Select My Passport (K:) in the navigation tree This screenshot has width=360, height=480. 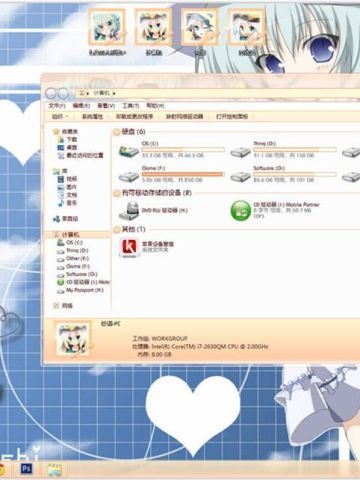coord(81,290)
